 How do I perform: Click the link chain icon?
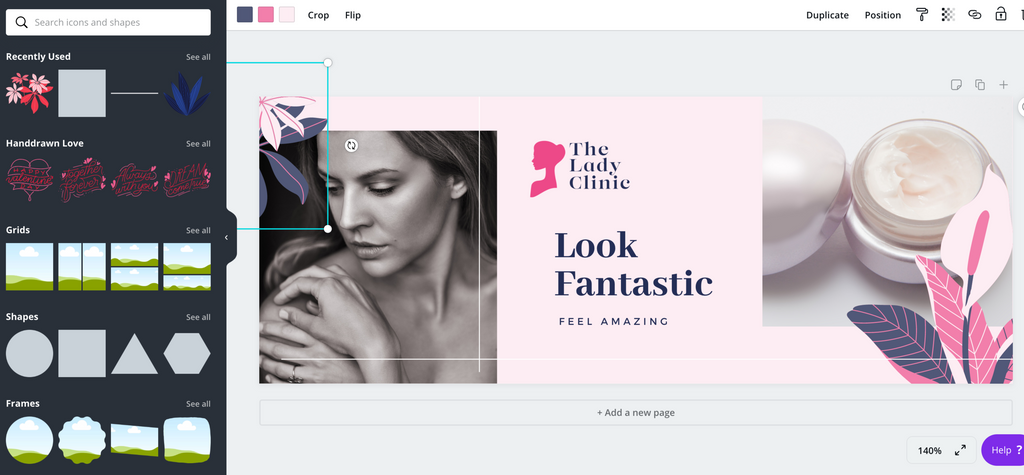pyautogui.click(x=974, y=15)
